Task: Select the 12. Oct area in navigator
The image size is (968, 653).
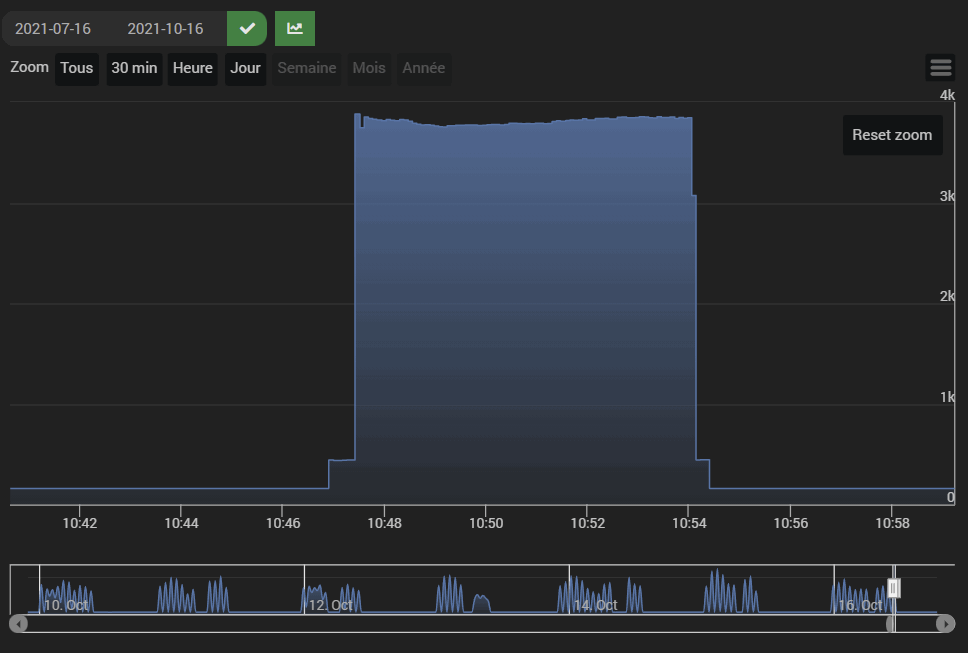Action: (x=330, y=605)
